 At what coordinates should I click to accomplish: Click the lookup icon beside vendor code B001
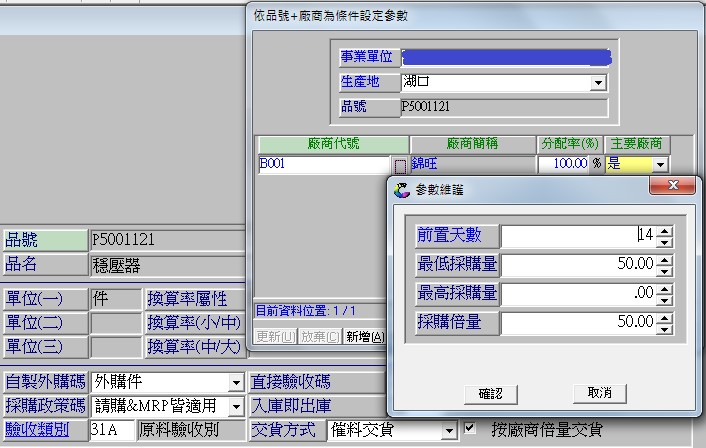[400, 166]
